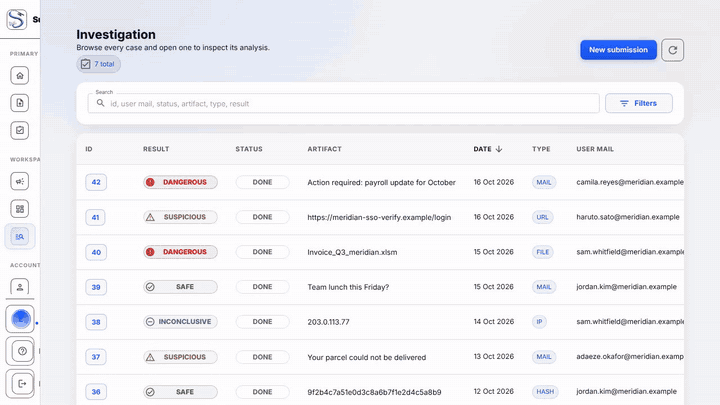Open case ID 39
This screenshot has height=405, width=720.
tap(96, 287)
